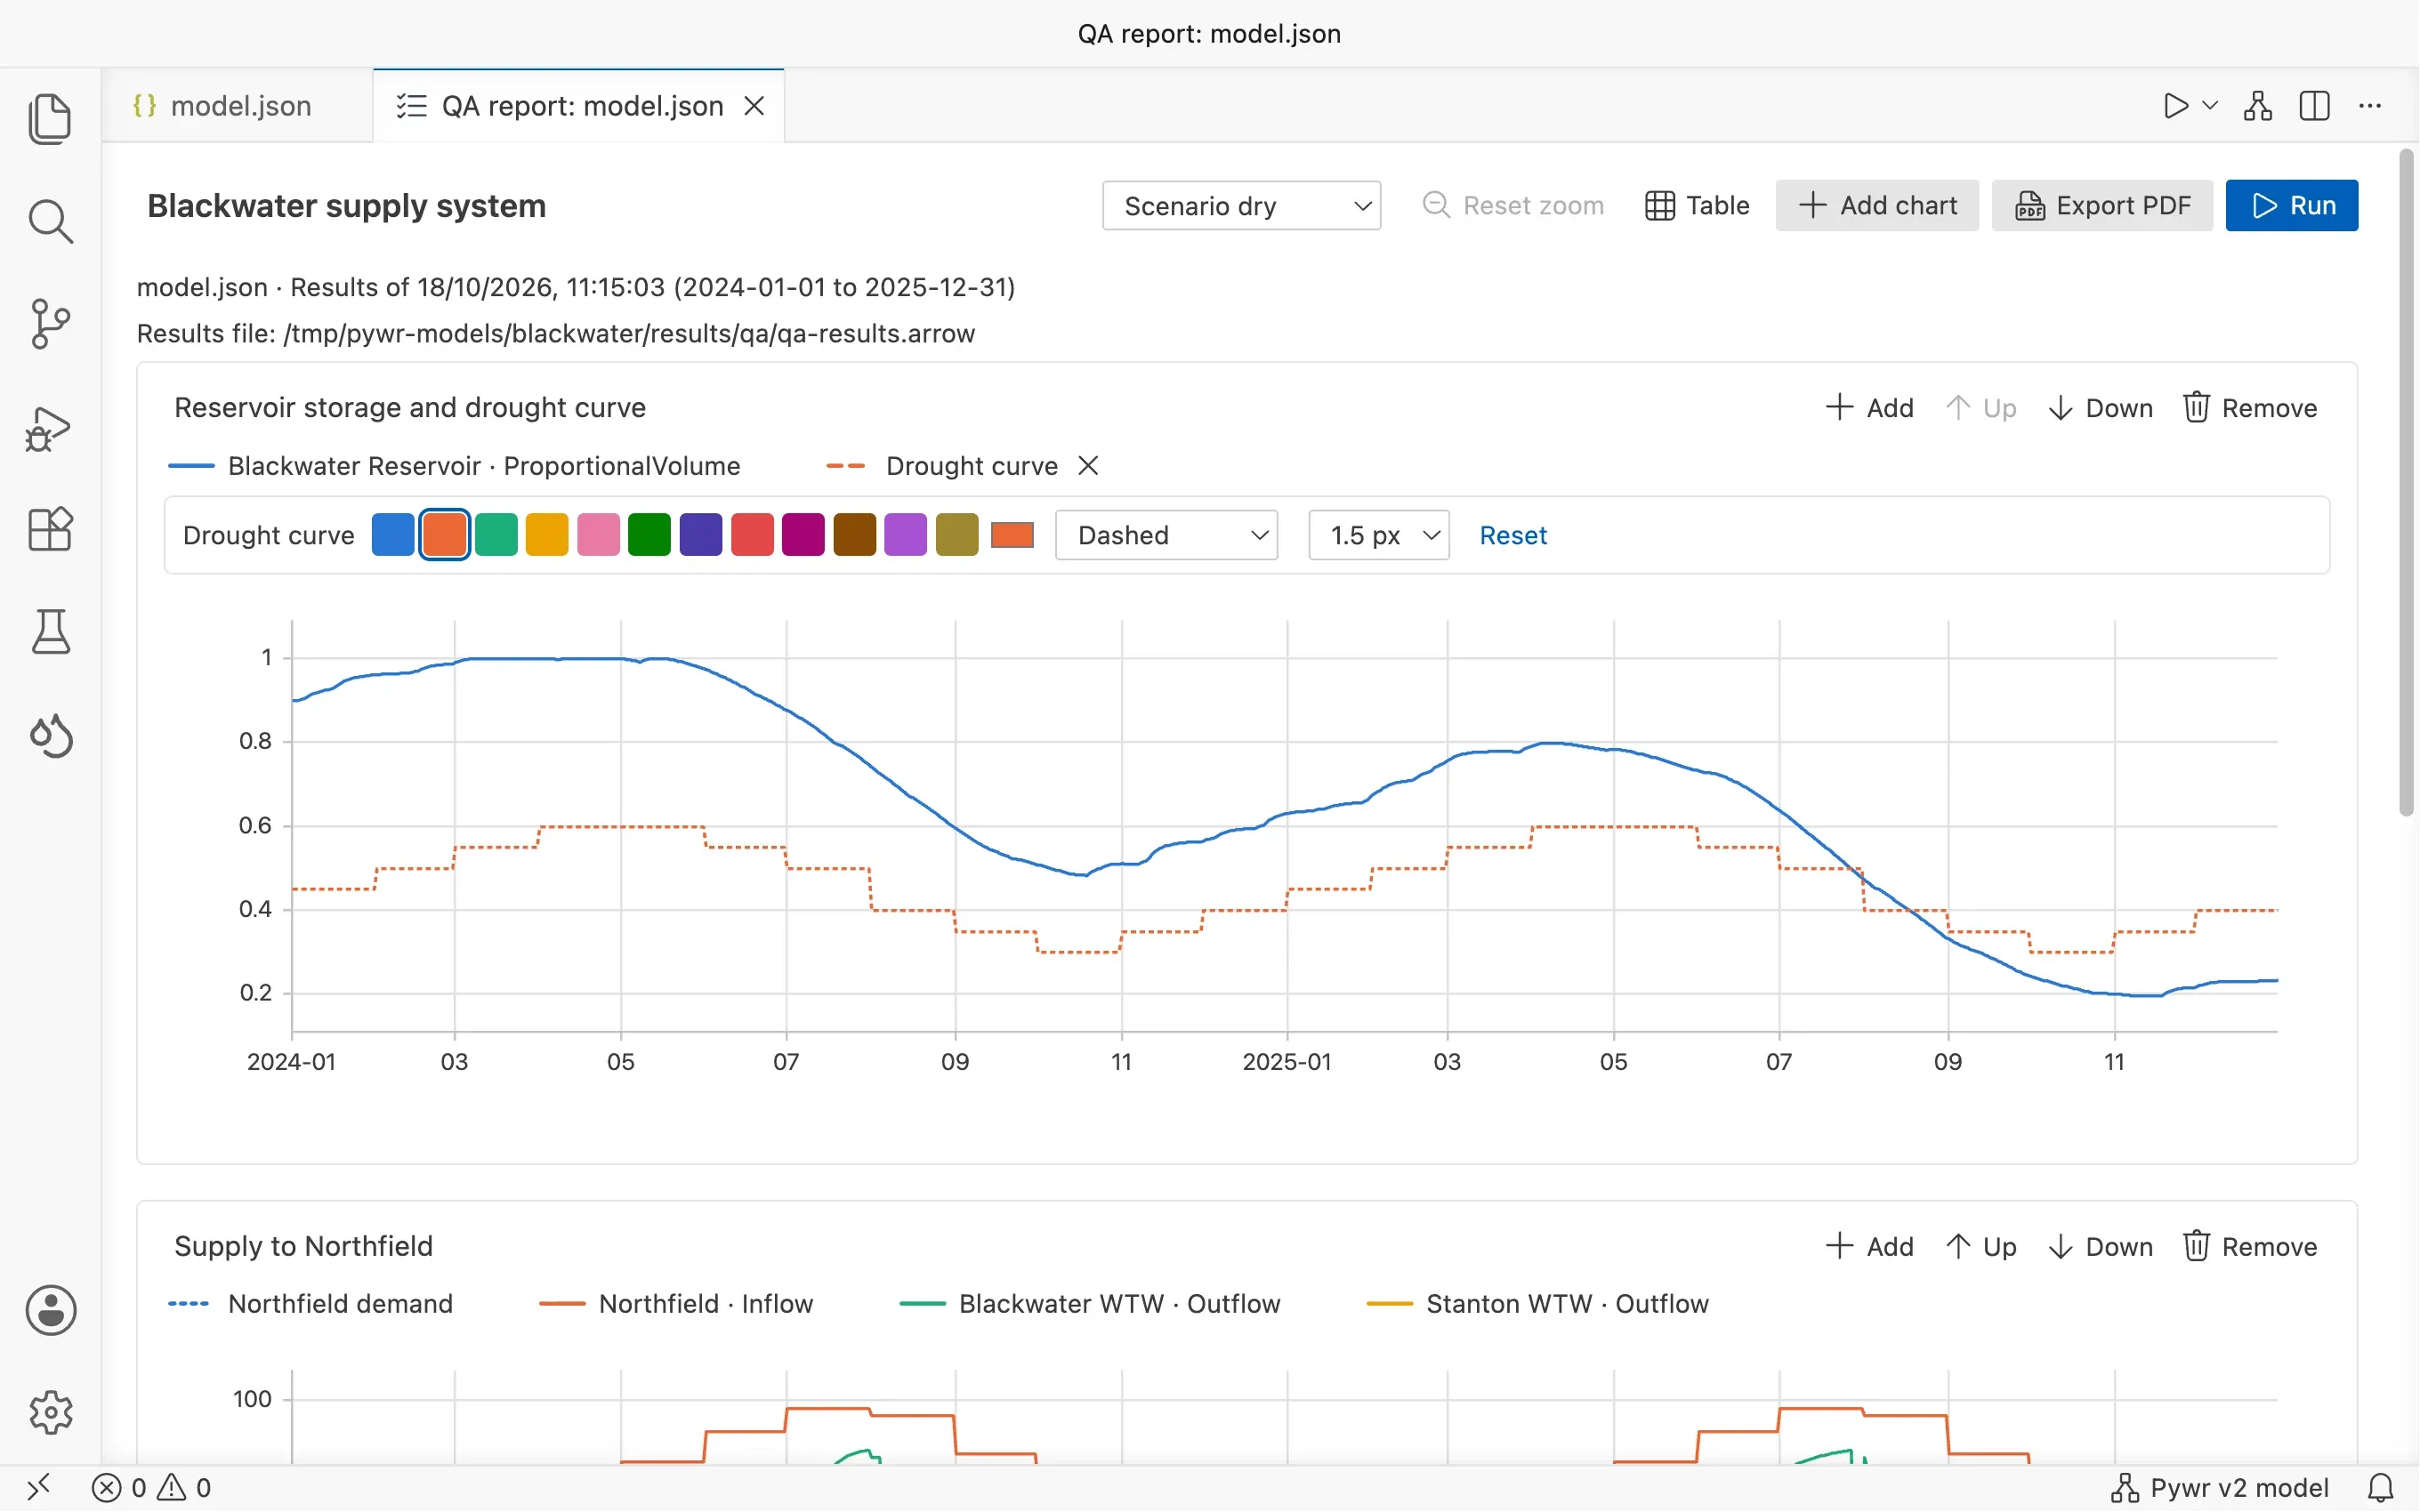
Task: Open the custom color picker swatch
Action: click(x=1012, y=535)
